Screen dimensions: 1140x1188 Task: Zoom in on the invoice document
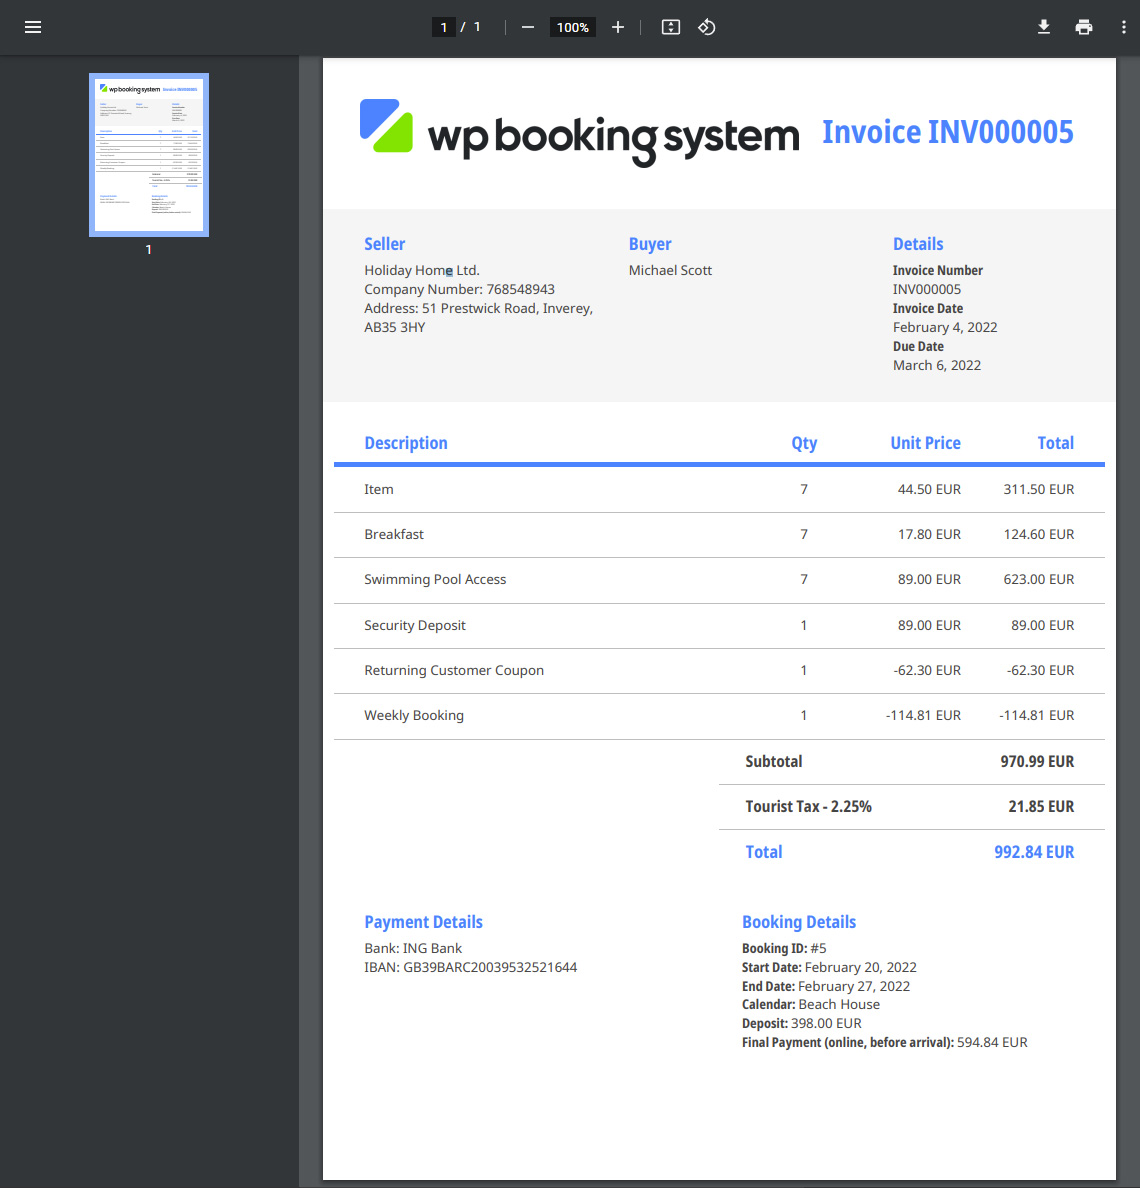coord(617,27)
